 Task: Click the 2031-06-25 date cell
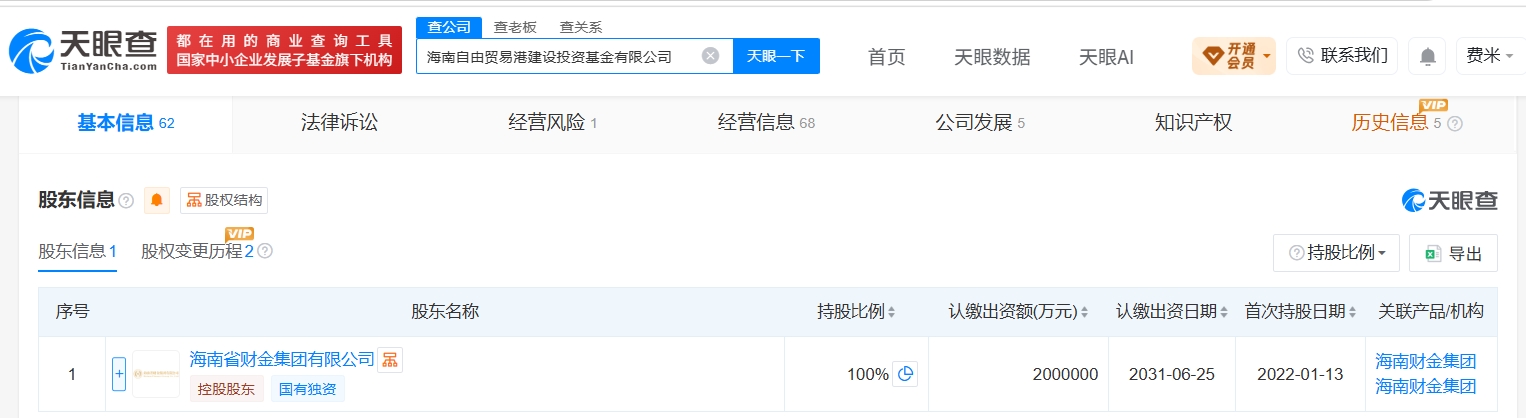pyautogui.click(x=1171, y=374)
